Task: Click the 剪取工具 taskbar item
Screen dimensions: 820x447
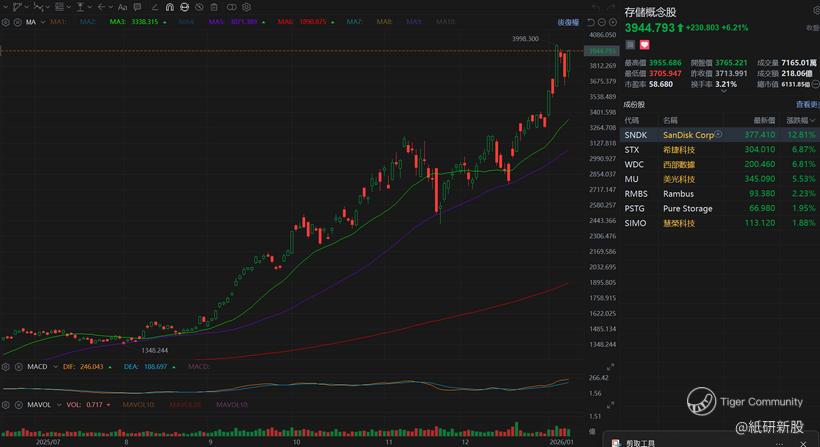Action: [x=640, y=443]
